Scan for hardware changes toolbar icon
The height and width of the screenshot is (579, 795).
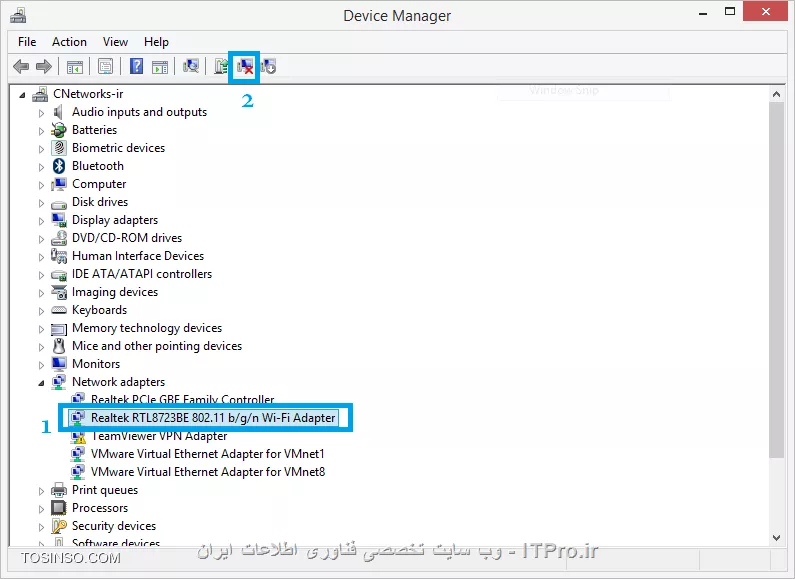point(191,66)
